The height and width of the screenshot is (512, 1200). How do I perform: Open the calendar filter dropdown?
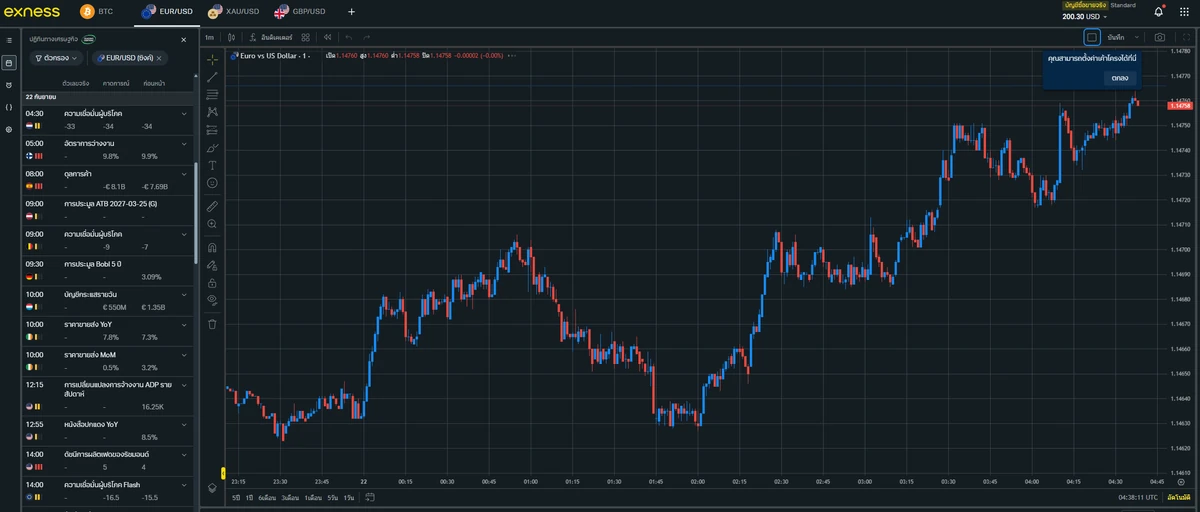coord(56,58)
